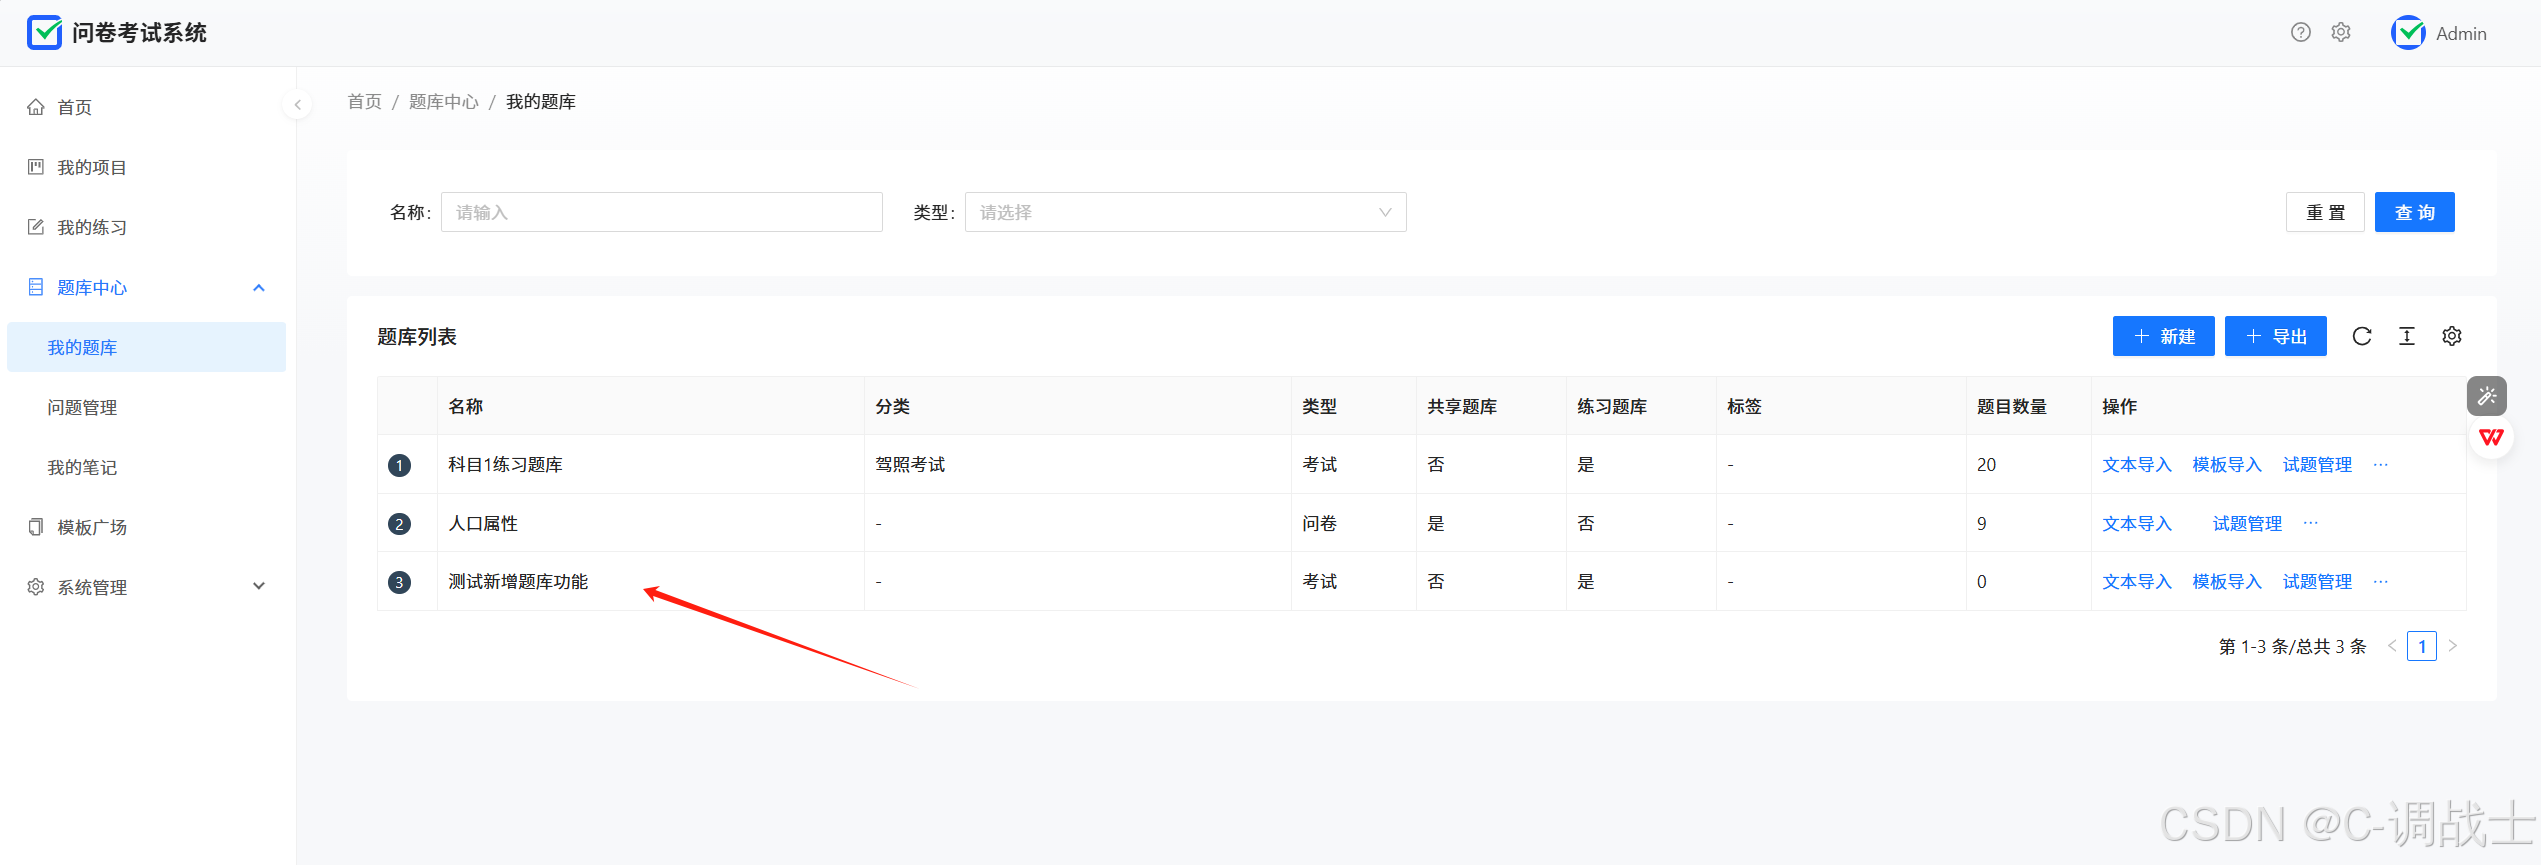Click 模板导入 for 测试新增题库功能
This screenshot has height=865, width=2541.
(2227, 581)
